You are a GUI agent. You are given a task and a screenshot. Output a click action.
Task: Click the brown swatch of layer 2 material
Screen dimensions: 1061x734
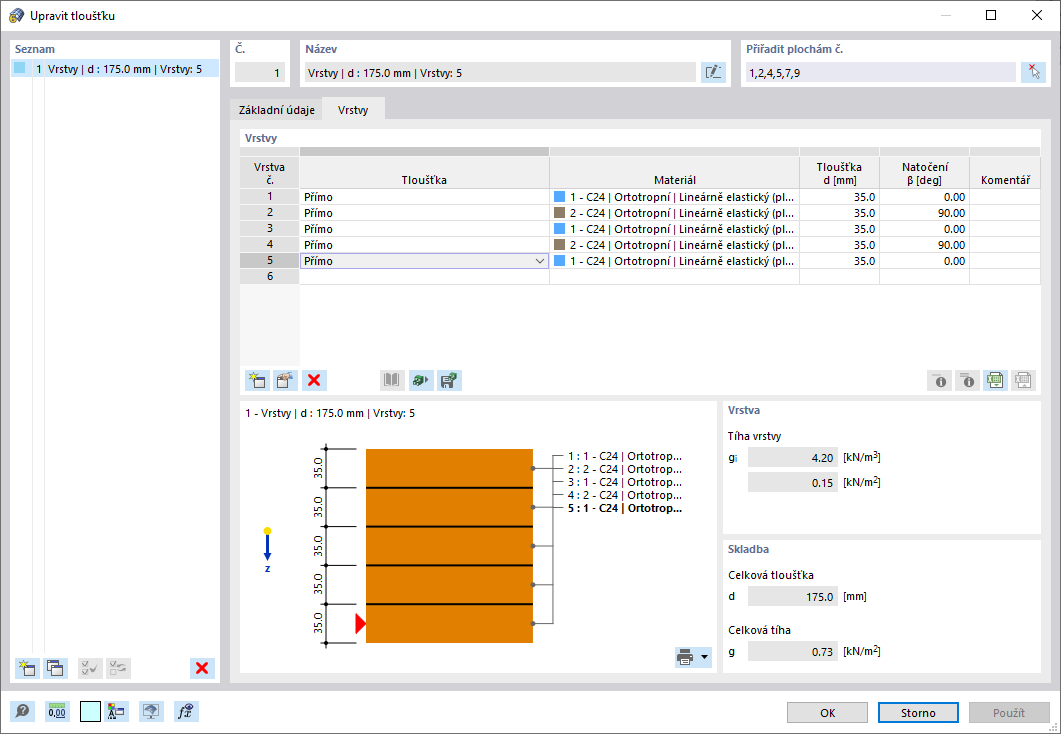point(560,213)
